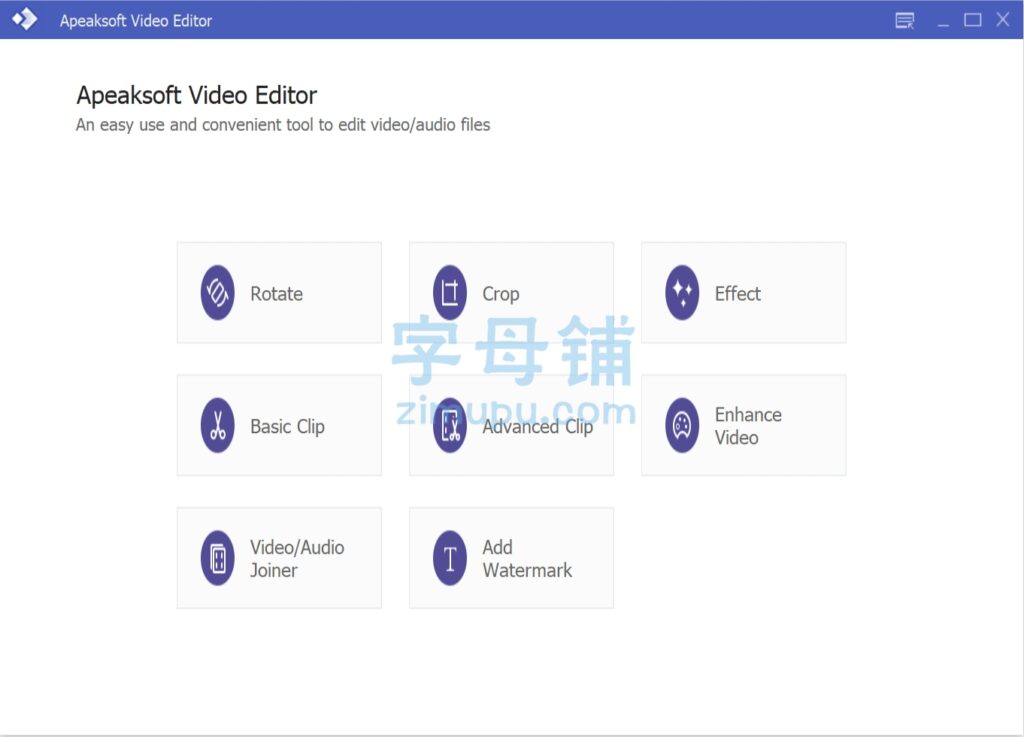Click the Enhance Video palette icon
This screenshot has width=1024, height=737.
(x=682, y=426)
